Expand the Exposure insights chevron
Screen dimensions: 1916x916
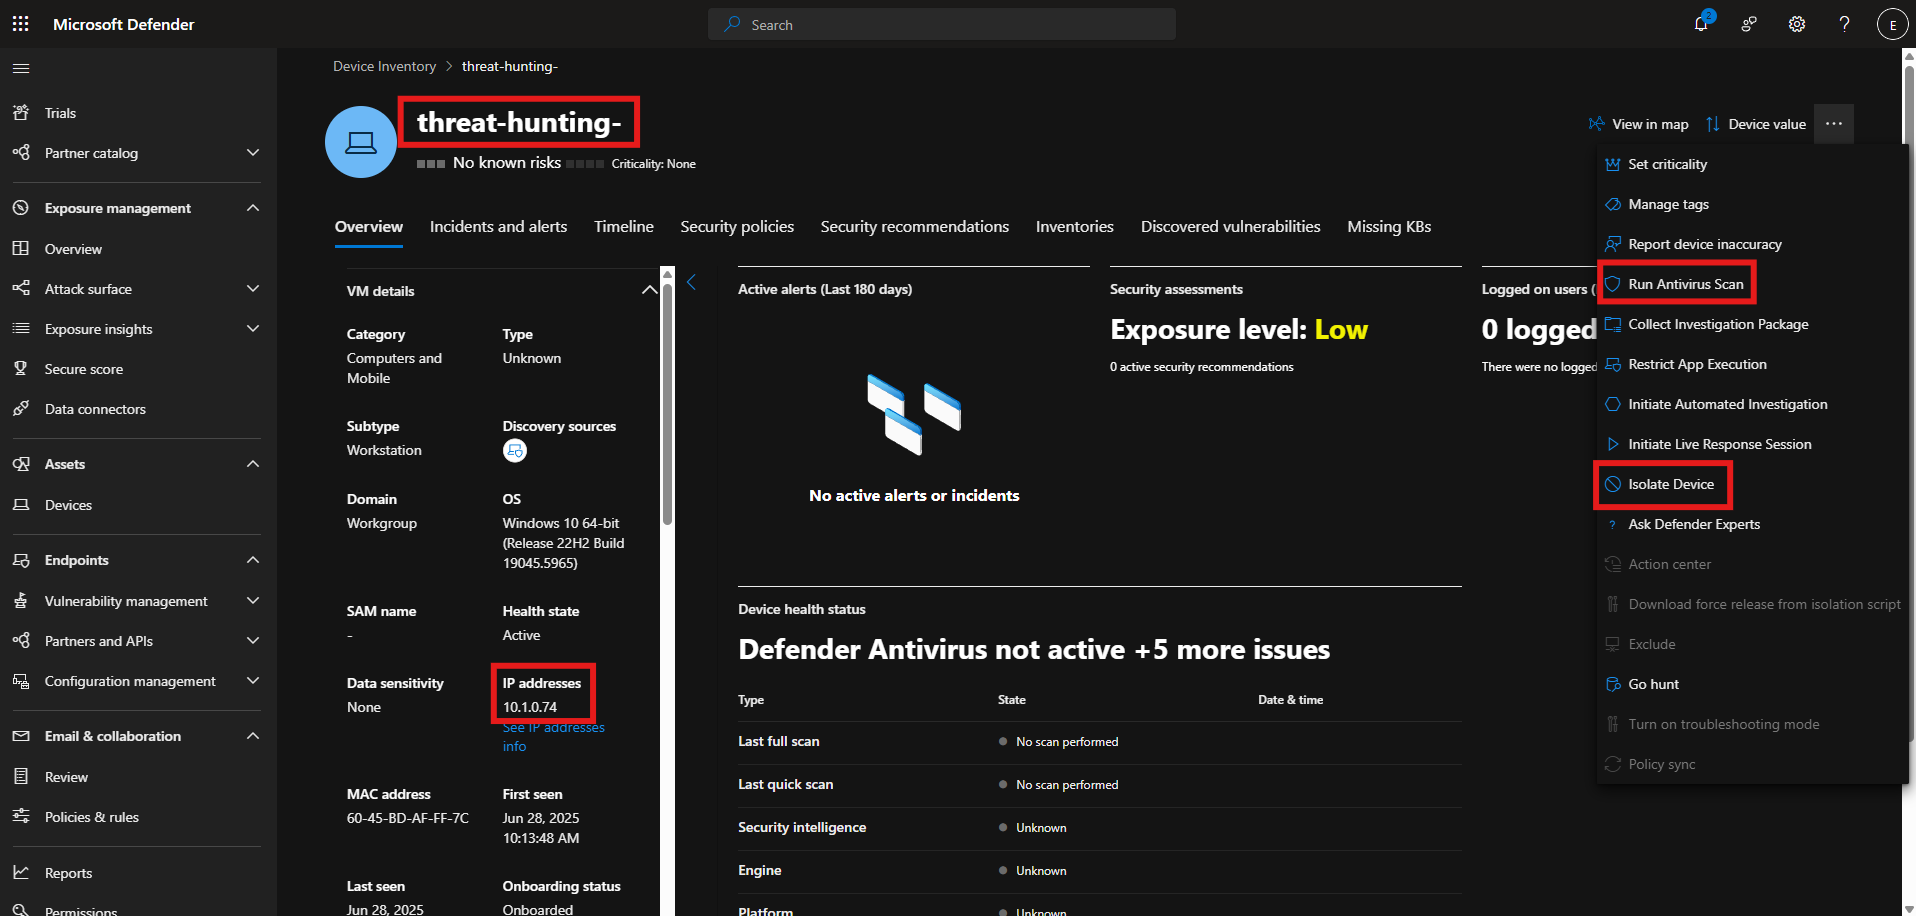click(253, 329)
